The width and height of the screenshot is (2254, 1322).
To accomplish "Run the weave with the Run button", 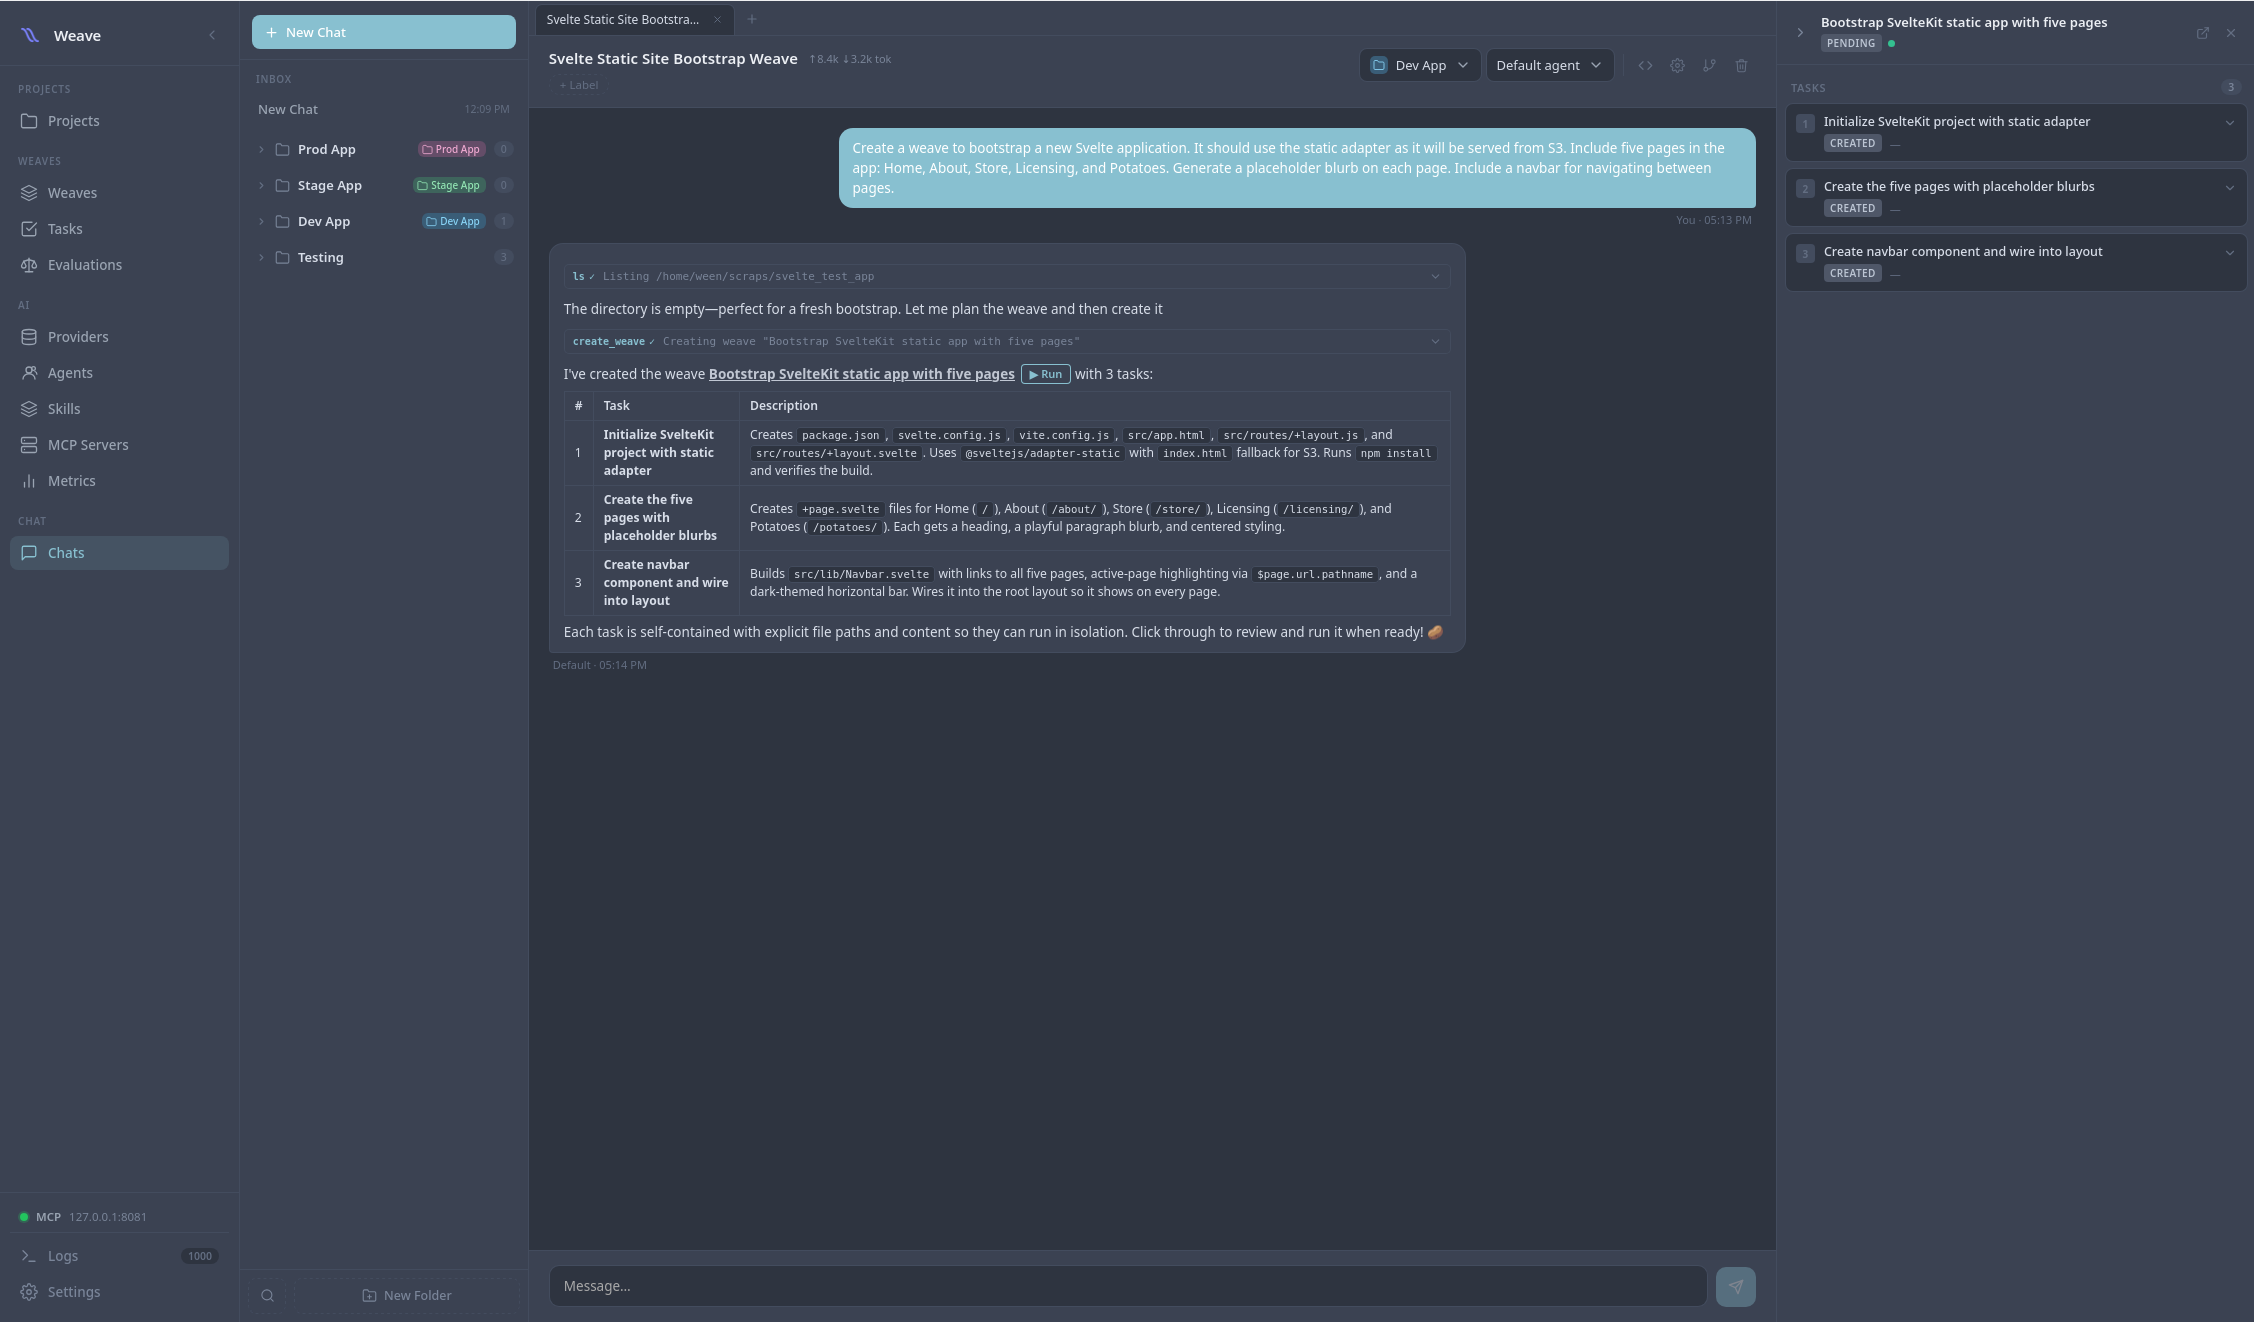I will [1045, 374].
